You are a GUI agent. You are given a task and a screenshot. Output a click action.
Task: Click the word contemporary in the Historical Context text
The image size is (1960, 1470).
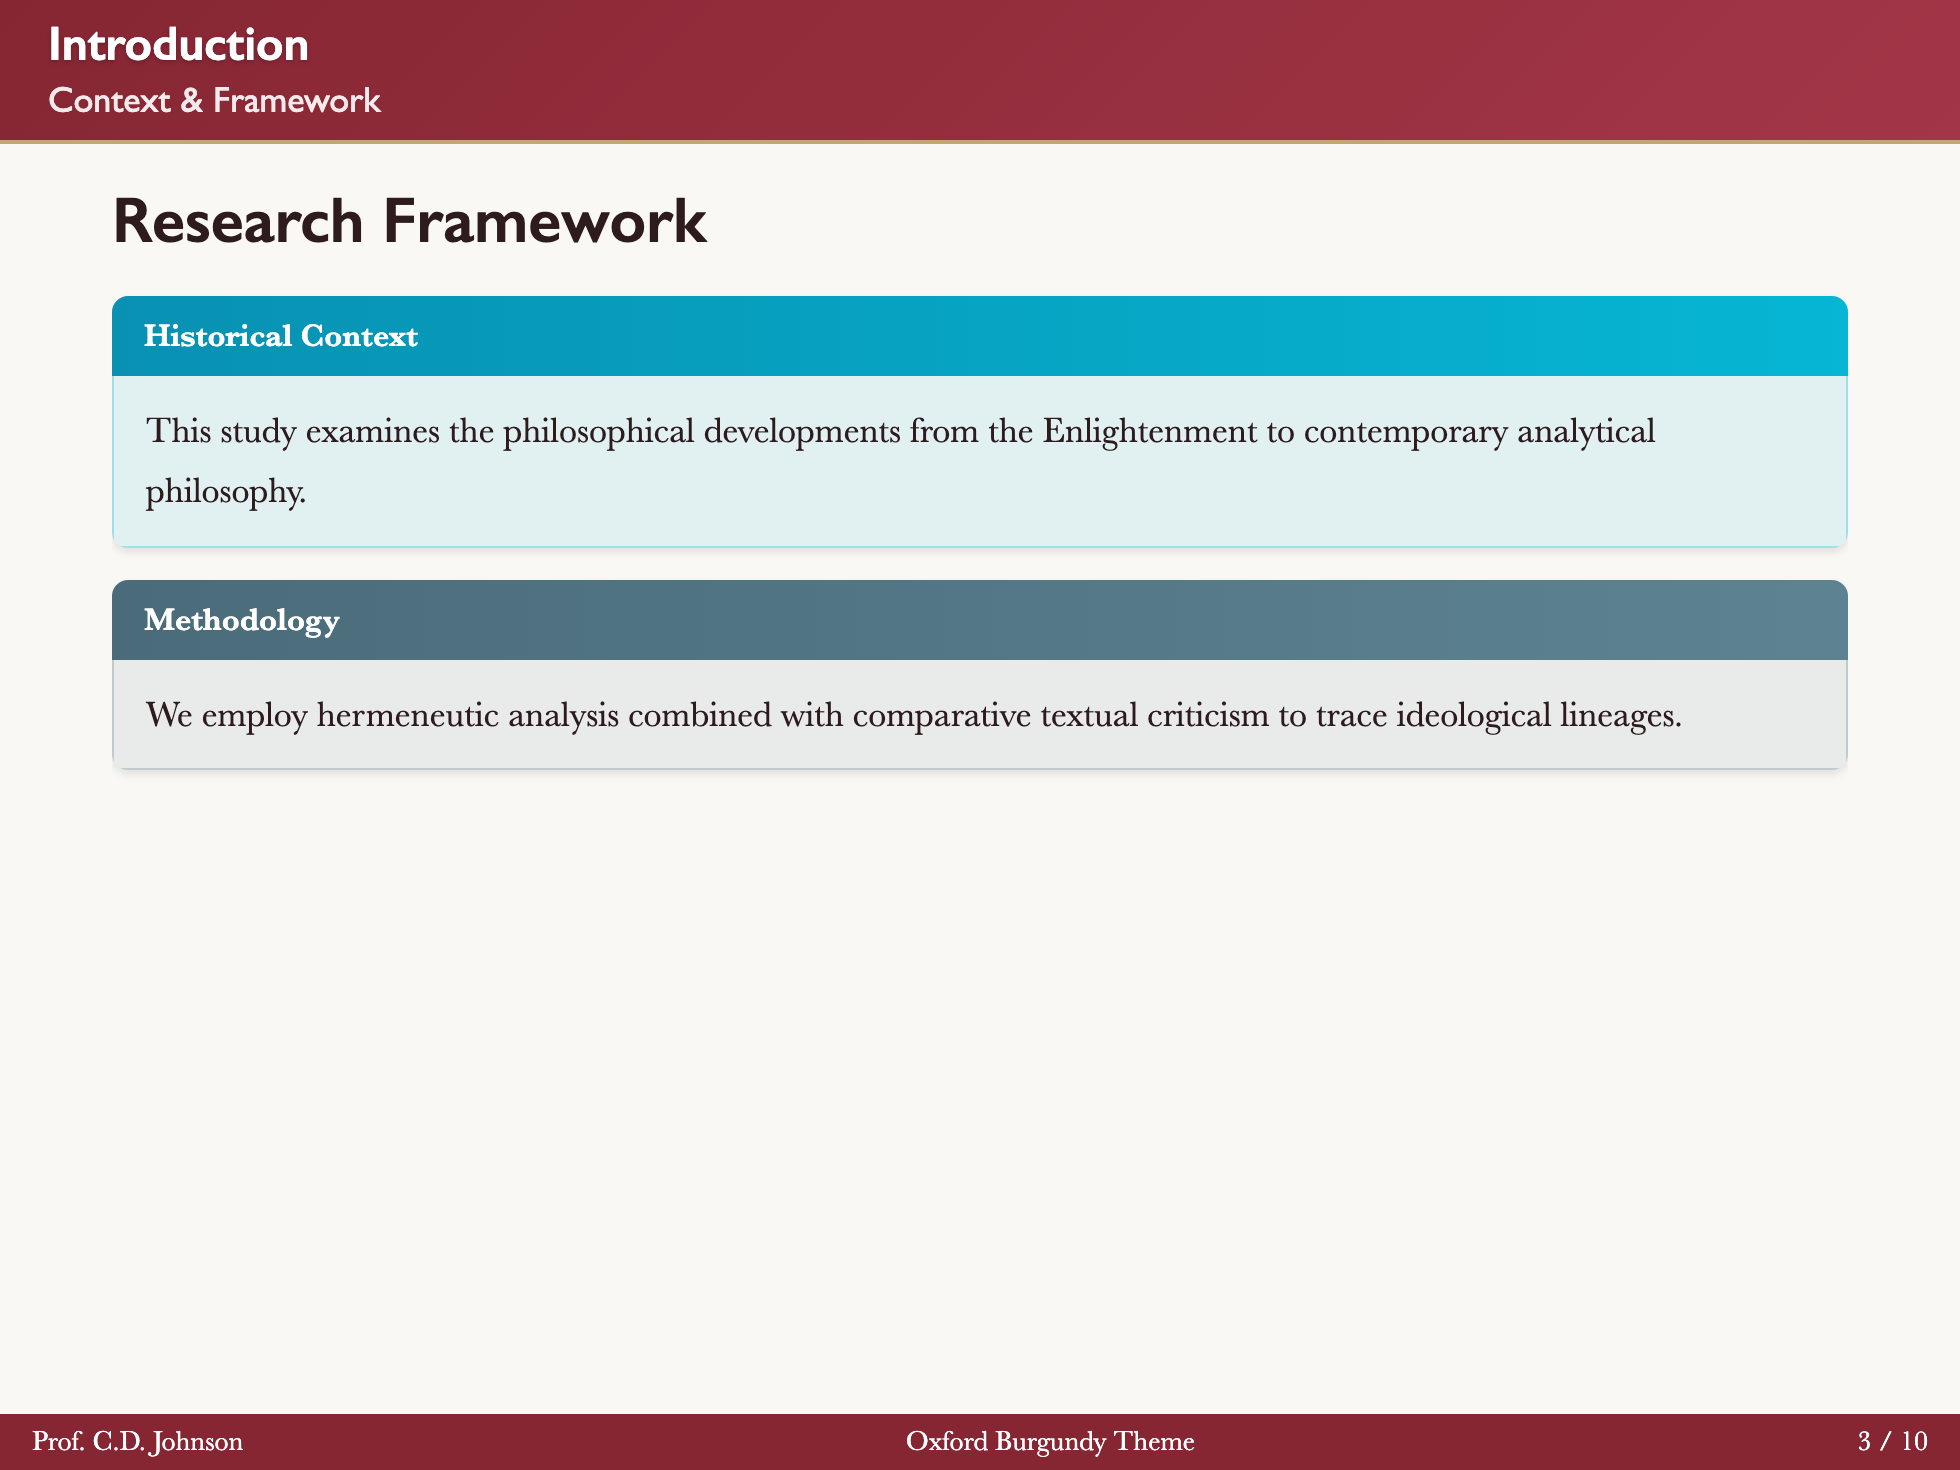click(x=1406, y=431)
